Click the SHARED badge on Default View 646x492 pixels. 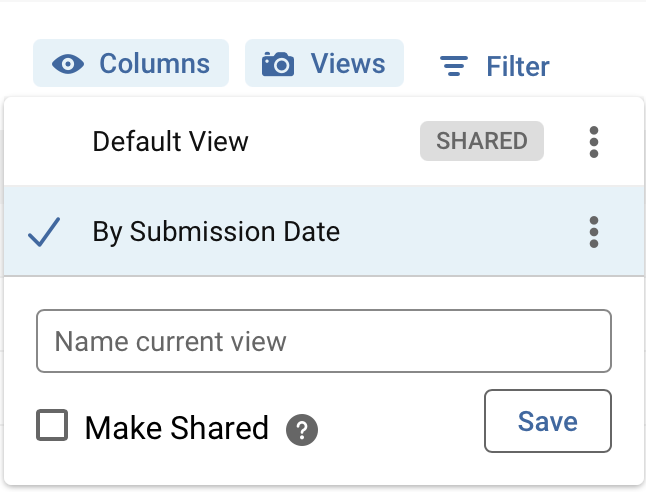482,141
